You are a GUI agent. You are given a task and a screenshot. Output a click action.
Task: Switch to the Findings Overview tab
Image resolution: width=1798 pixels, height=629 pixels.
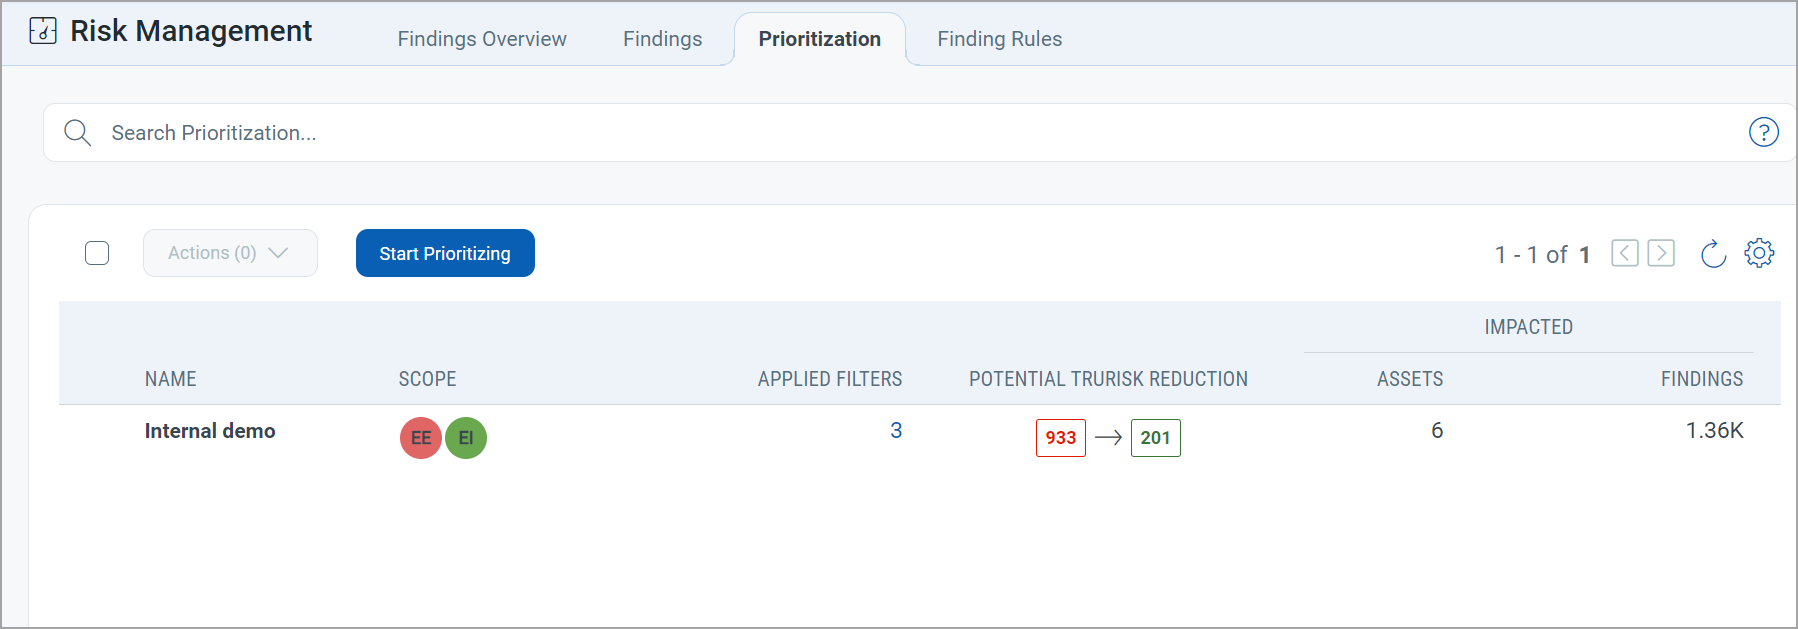482,38
